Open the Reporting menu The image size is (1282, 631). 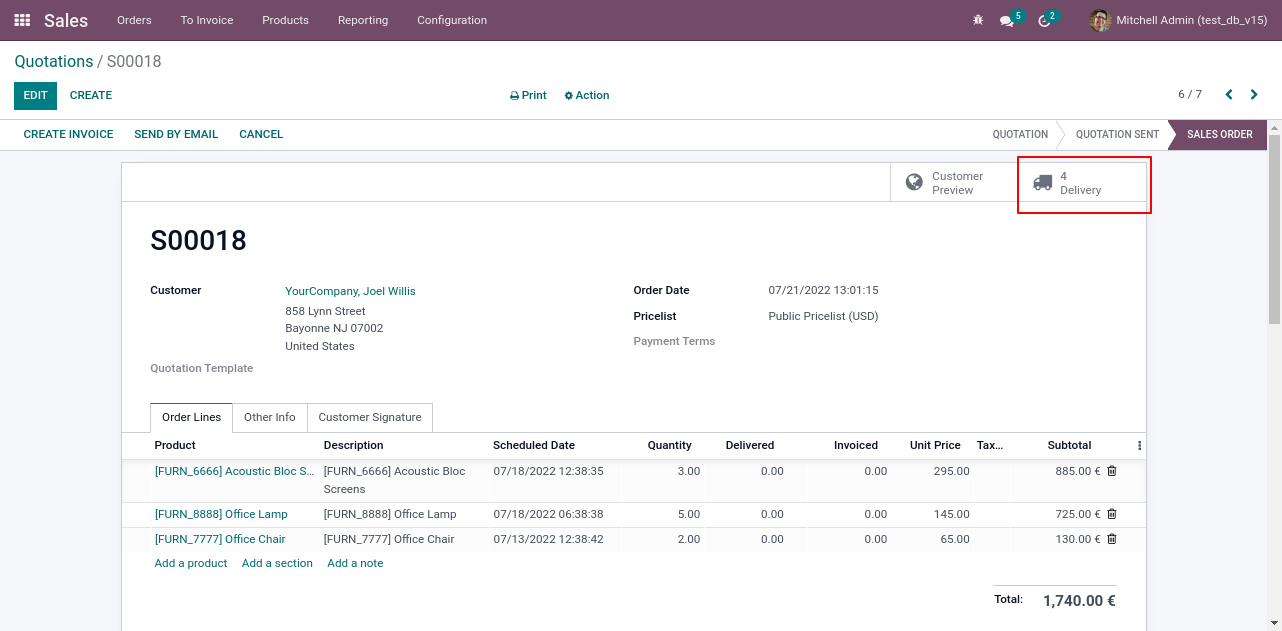363,20
